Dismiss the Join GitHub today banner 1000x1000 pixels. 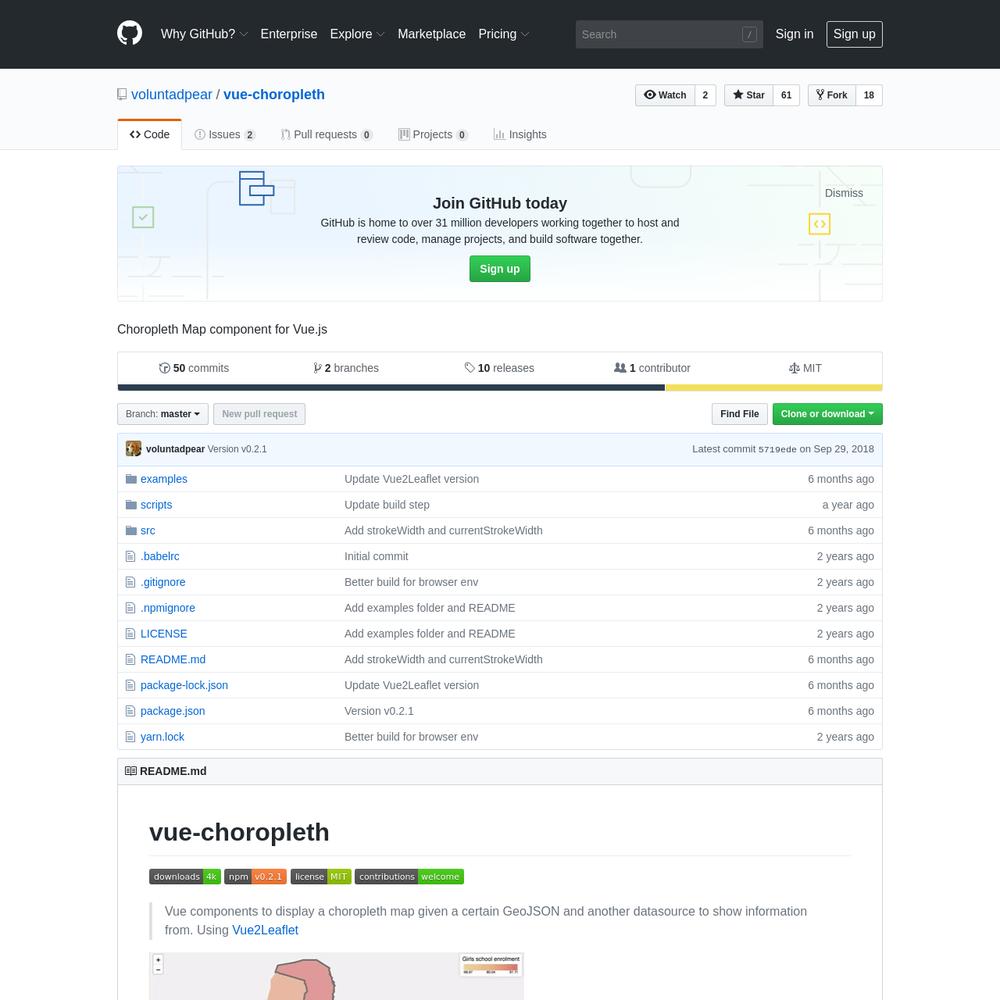pyautogui.click(x=844, y=193)
